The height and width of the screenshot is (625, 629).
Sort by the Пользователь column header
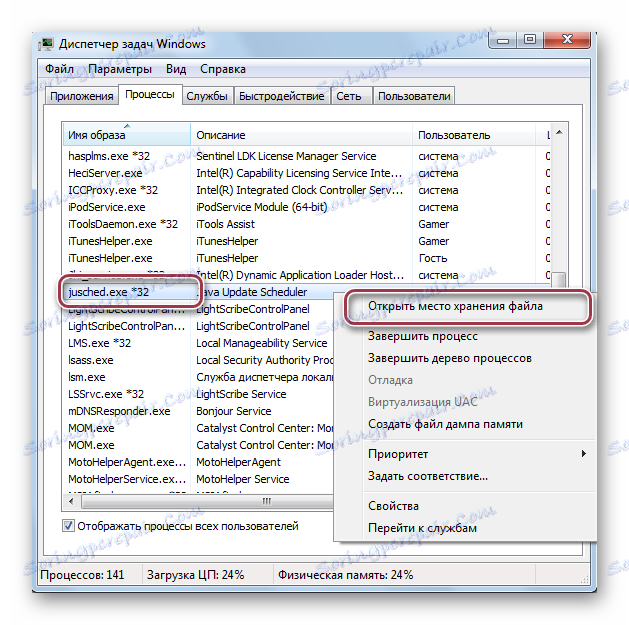click(x=474, y=135)
